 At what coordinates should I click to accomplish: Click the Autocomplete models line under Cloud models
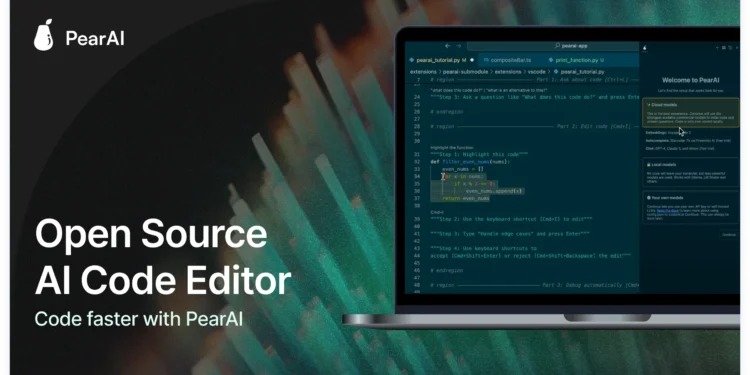pyautogui.click(x=688, y=141)
